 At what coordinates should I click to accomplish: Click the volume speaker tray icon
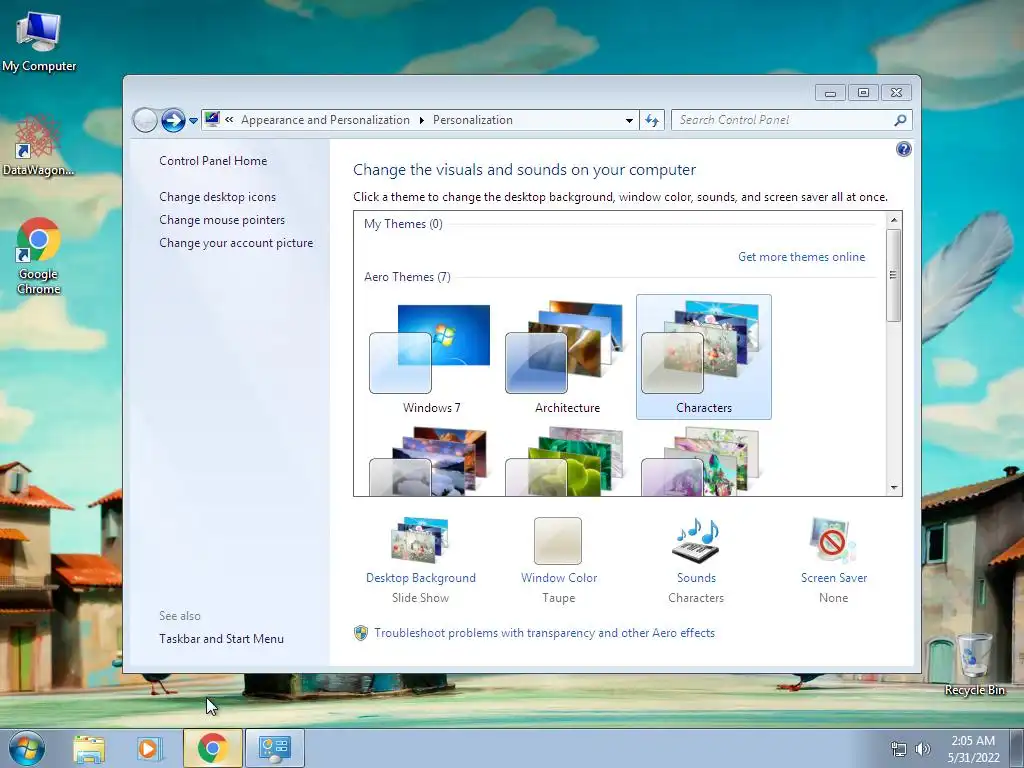[x=922, y=749]
